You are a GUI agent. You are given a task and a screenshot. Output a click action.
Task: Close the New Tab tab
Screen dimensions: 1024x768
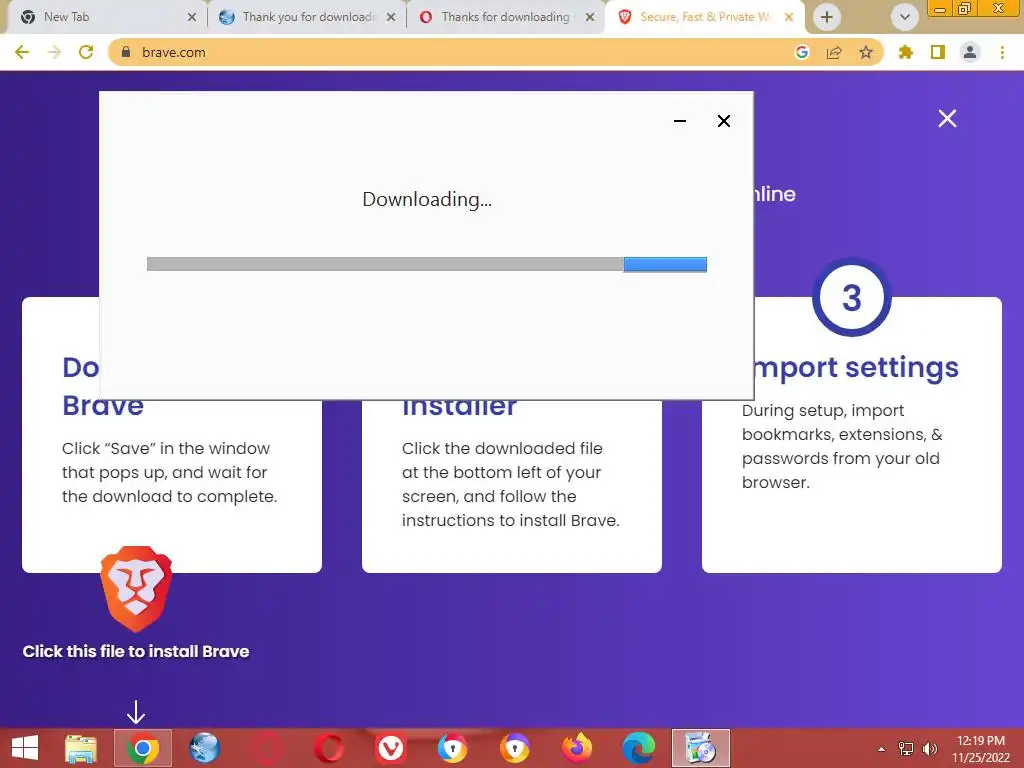[x=192, y=17]
